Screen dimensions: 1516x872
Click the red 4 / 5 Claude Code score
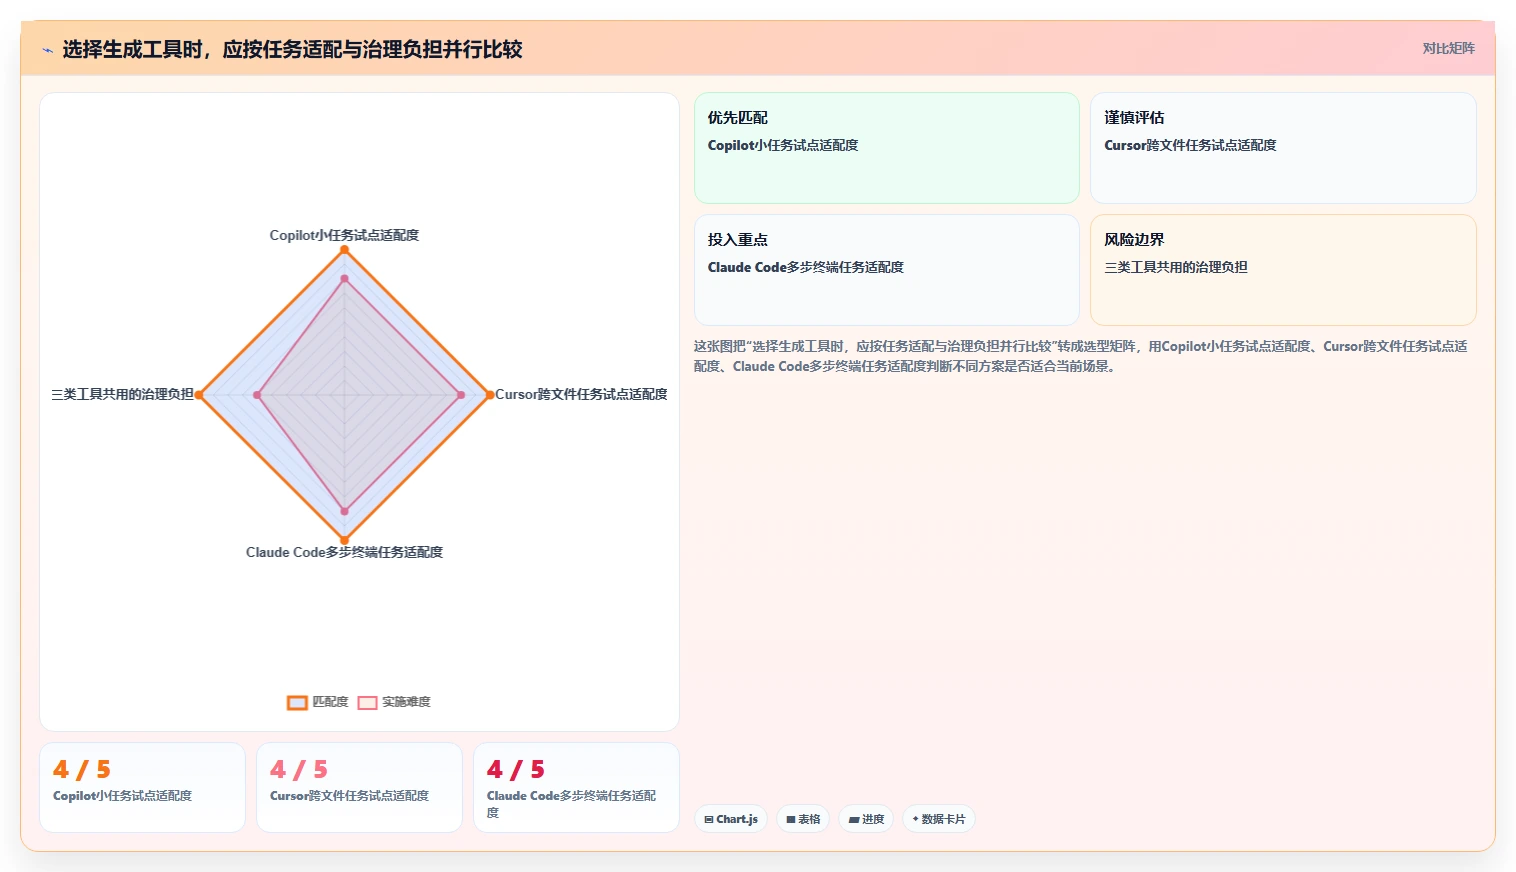pos(516,769)
